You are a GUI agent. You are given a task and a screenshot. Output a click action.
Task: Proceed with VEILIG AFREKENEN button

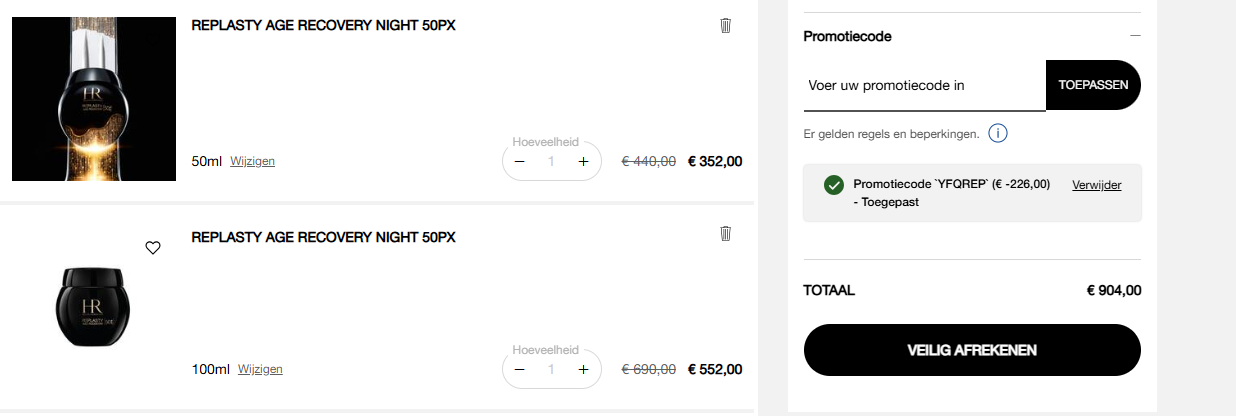(x=972, y=350)
